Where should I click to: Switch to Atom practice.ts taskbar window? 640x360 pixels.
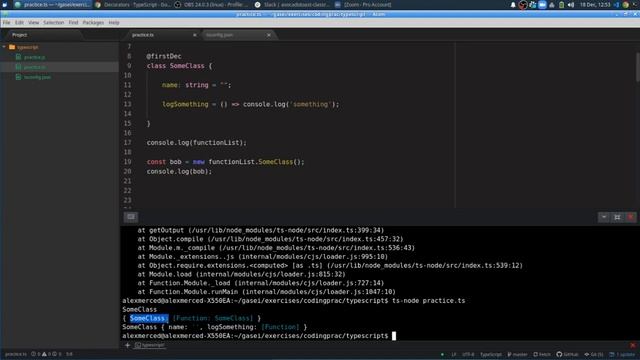coord(52,5)
